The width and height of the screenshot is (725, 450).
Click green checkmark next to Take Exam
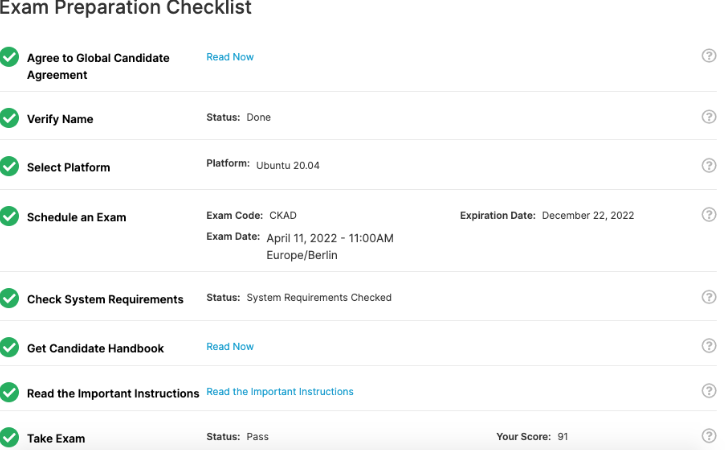(x=10, y=438)
